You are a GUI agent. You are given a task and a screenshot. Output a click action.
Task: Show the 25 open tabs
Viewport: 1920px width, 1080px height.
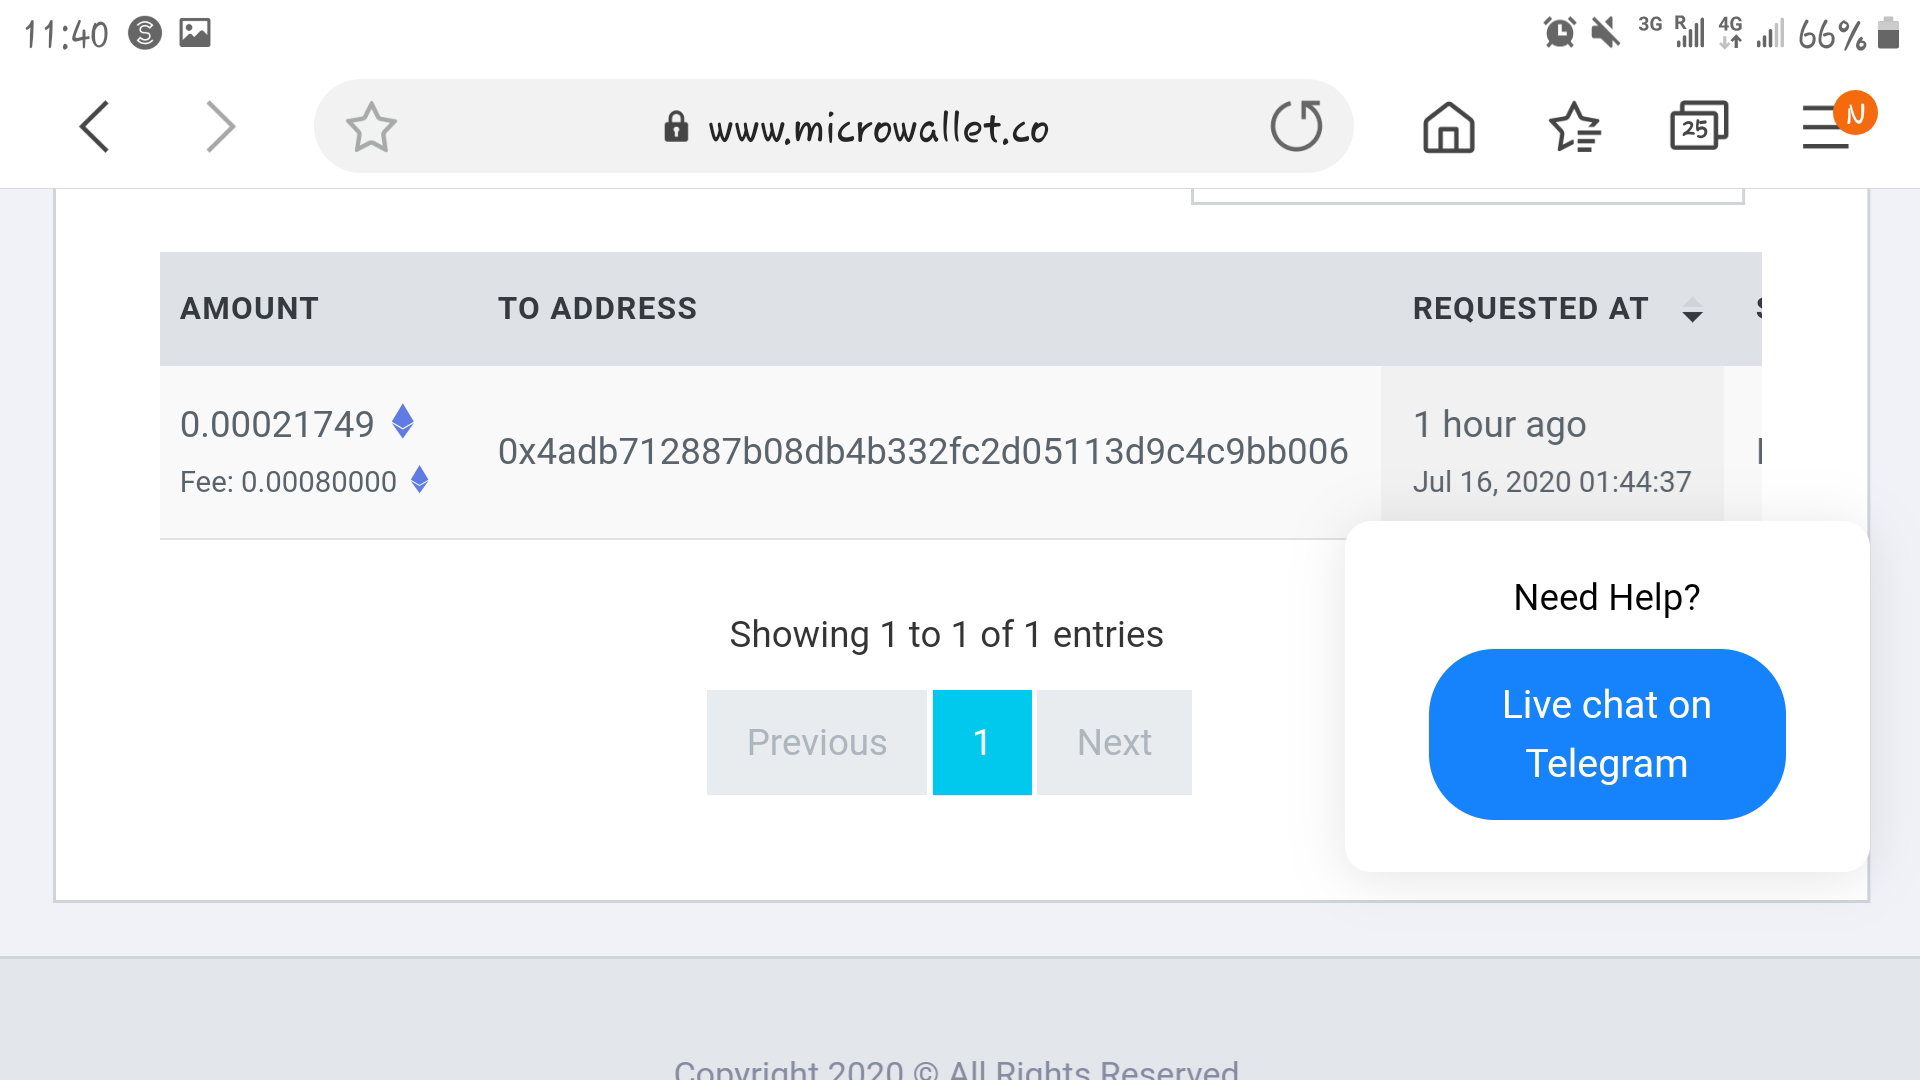1698,126
